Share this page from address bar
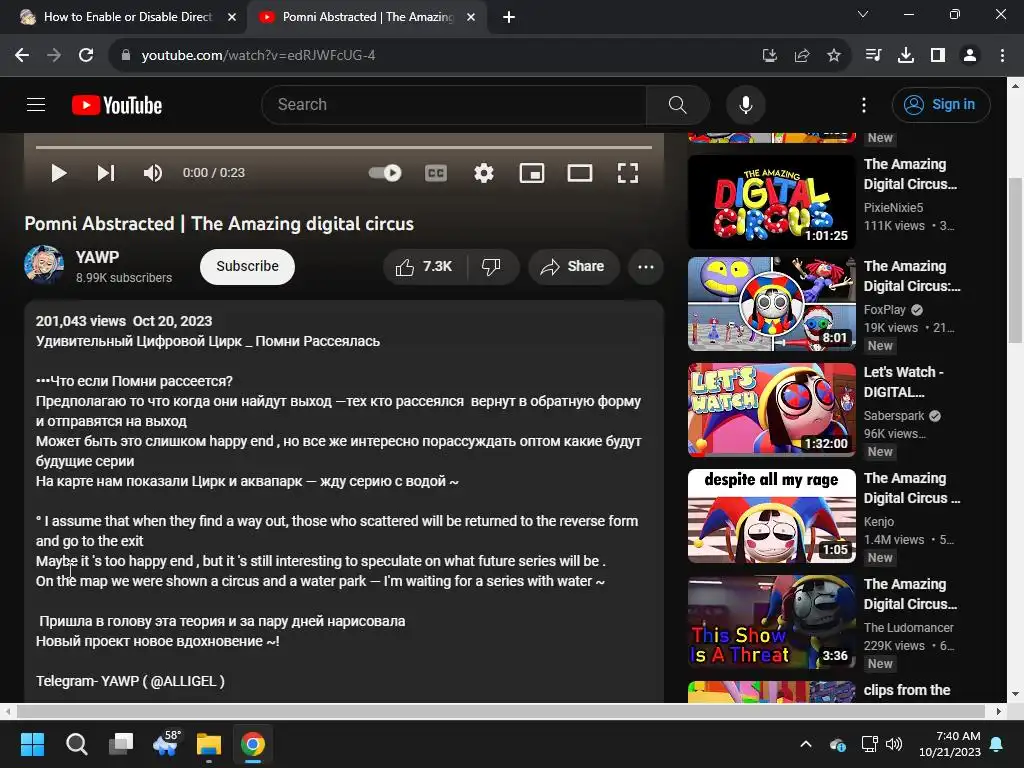Image resolution: width=1024 pixels, height=768 pixels. (x=802, y=56)
